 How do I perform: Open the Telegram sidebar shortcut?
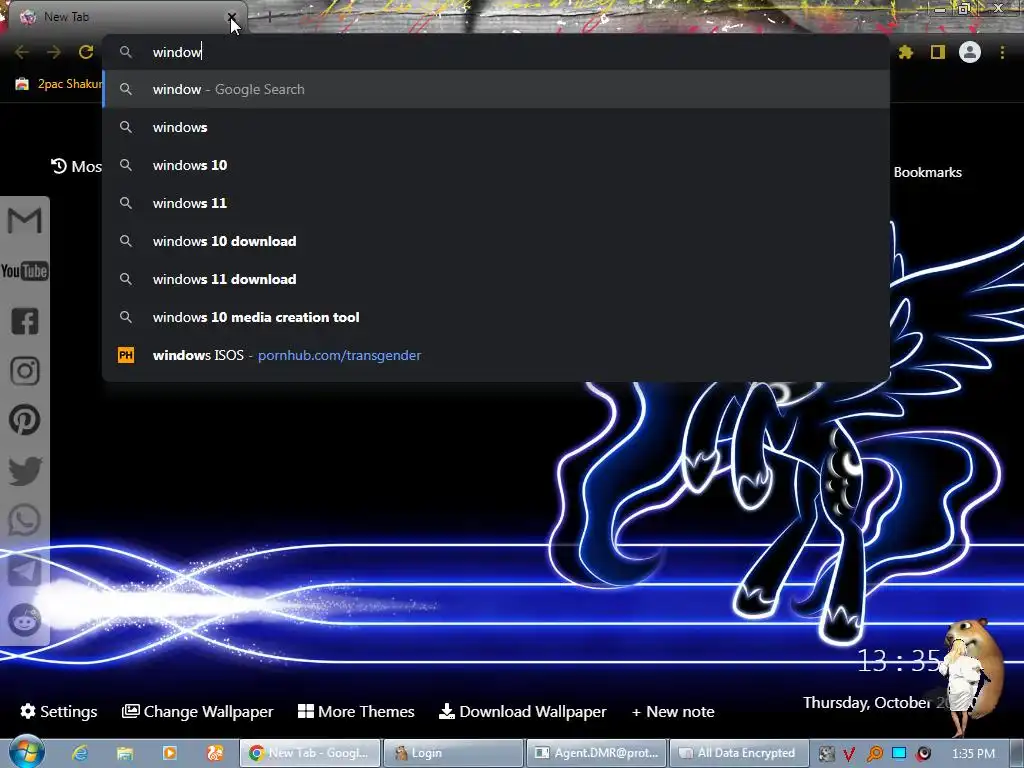coord(25,570)
